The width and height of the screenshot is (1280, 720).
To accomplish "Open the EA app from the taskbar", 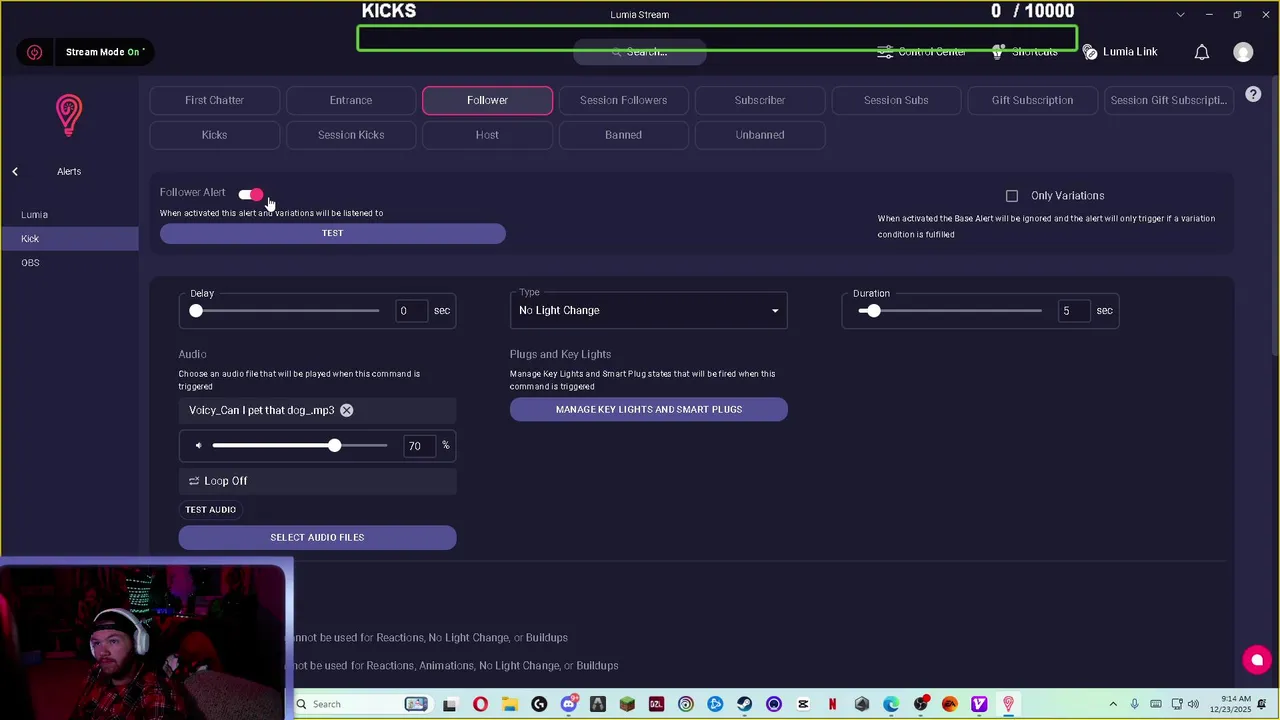I will click(950, 704).
